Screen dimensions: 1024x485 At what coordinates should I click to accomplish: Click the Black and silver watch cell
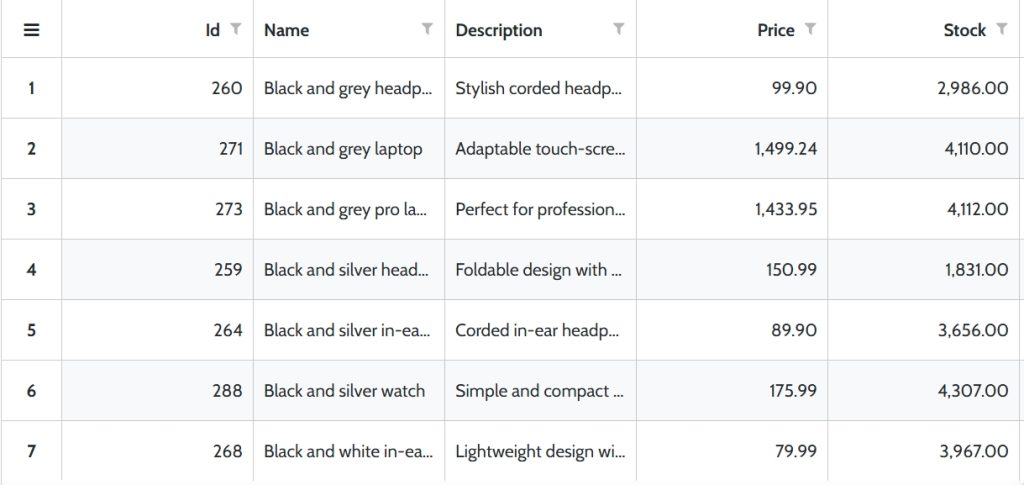coord(349,391)
